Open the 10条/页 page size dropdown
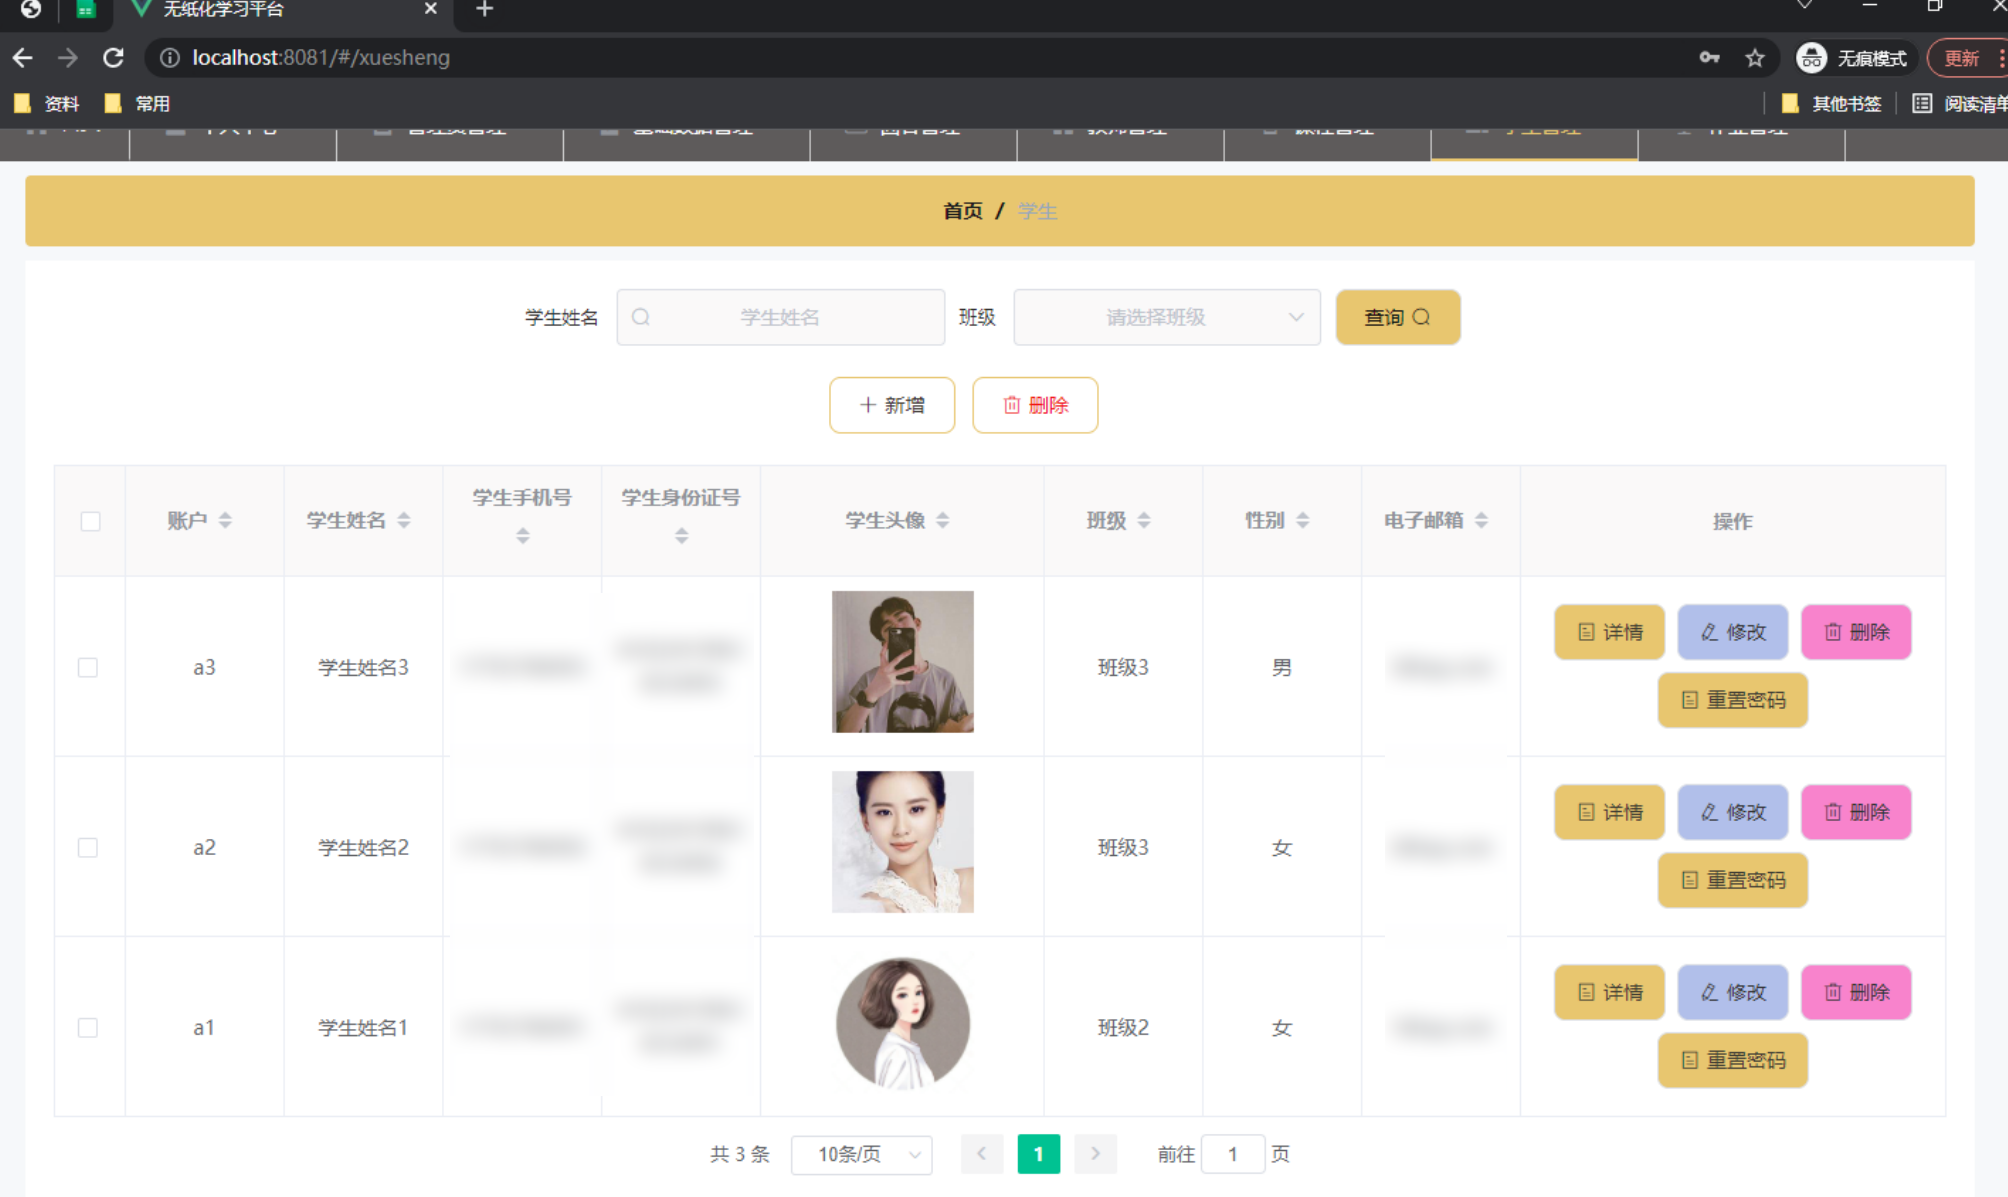Screen dimensions: 2008x1197 click(862, 1154)
